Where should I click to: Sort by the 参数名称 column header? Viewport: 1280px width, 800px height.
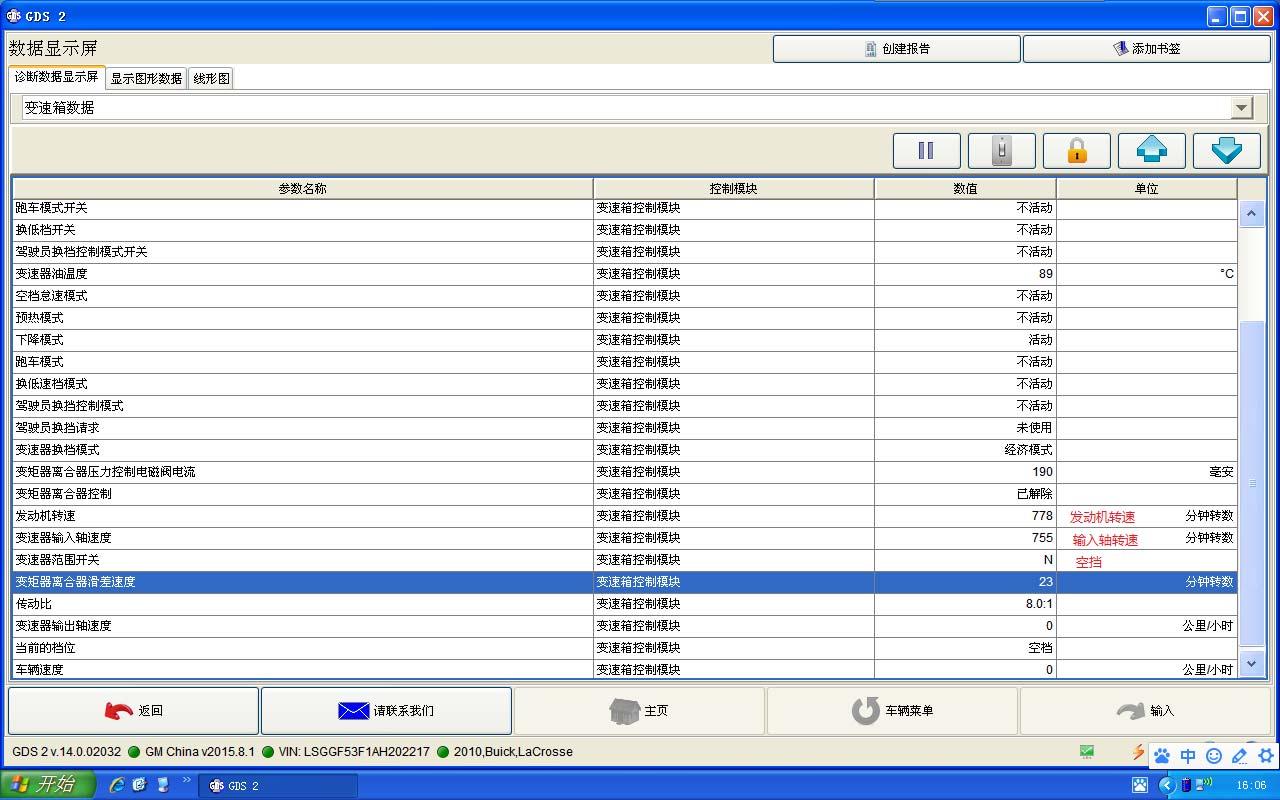pyautogui.click(x=302, y=188)
